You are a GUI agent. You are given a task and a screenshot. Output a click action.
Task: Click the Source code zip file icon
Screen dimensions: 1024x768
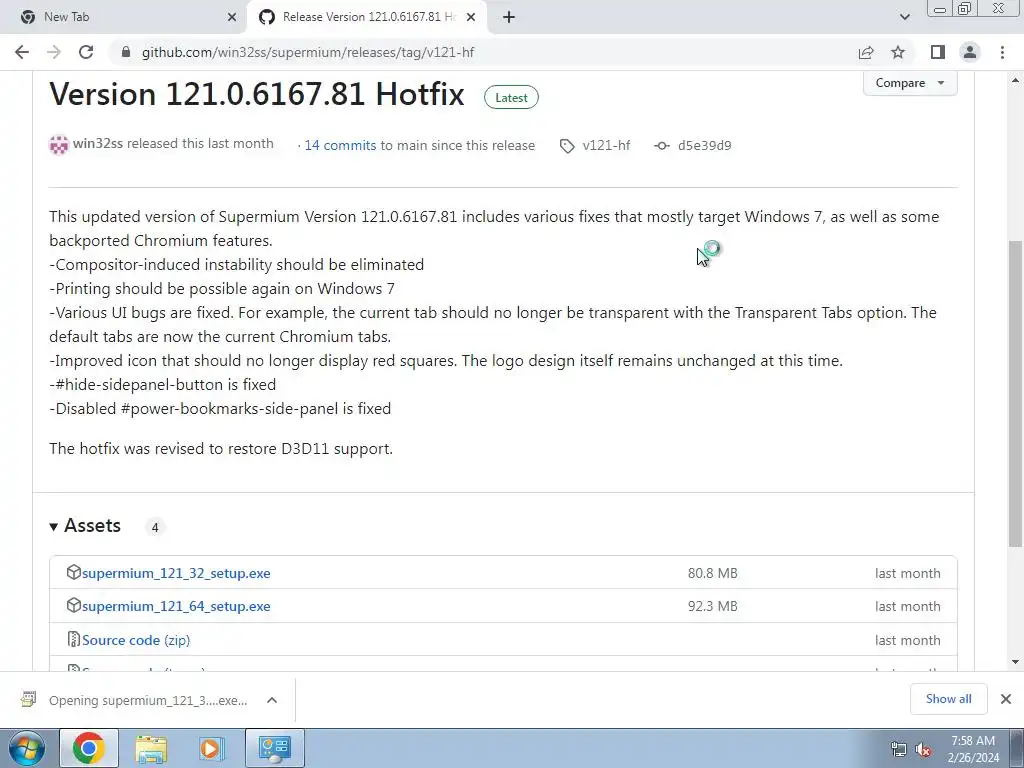point(73,639)
